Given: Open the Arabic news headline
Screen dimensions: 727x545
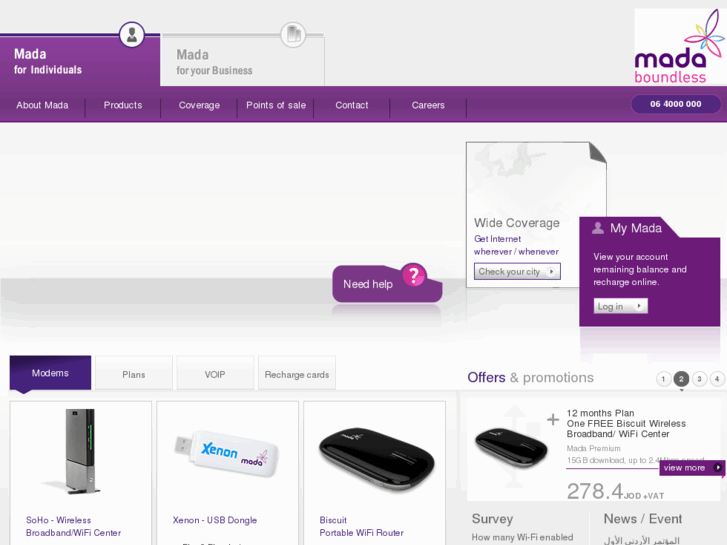Looking at the screenshot, I should click(x=642, y=540).
